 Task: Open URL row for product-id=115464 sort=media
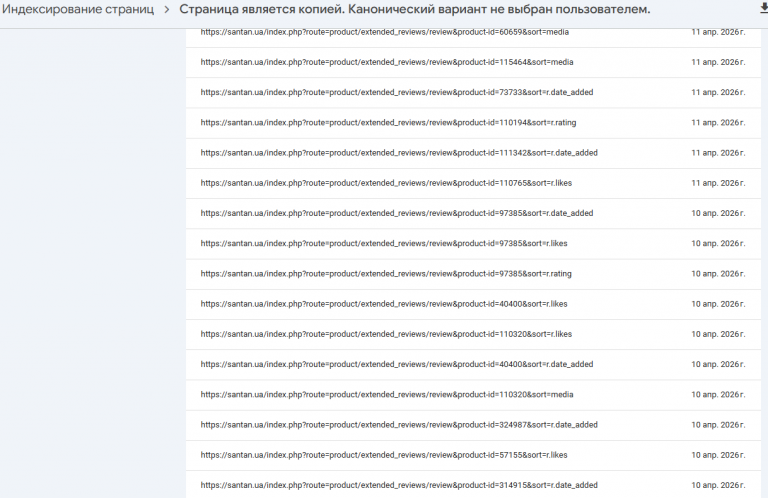[473, 63]
